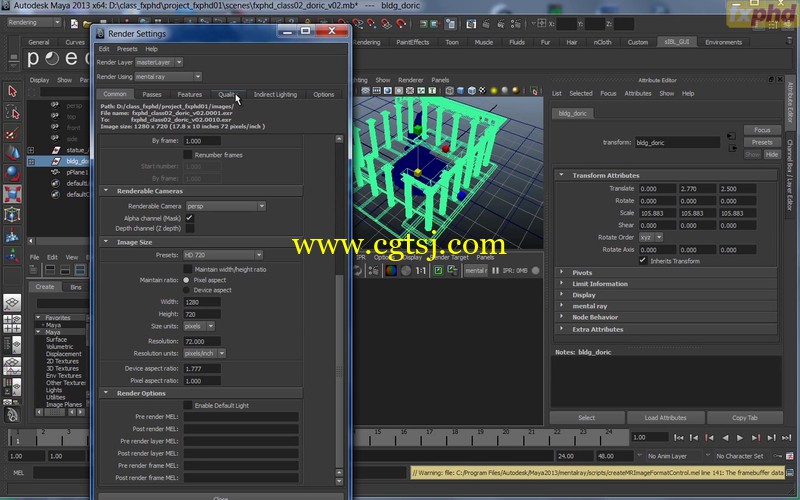The height and width of the screenshot is (500, 800).
Task: Open the Render Layer masterLayer dropdown
Action: [x=159, y=62]
